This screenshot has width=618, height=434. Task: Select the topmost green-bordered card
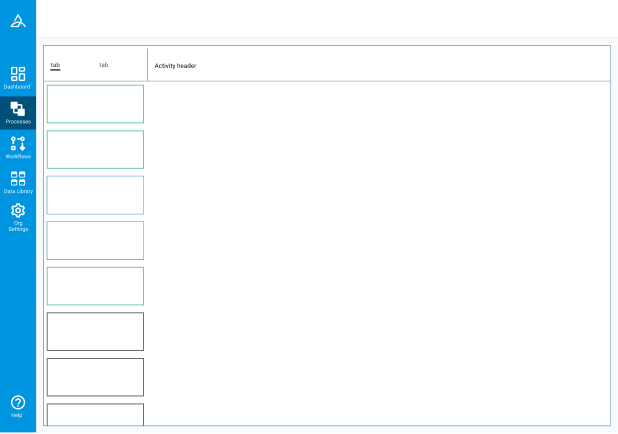pos(95,104)
